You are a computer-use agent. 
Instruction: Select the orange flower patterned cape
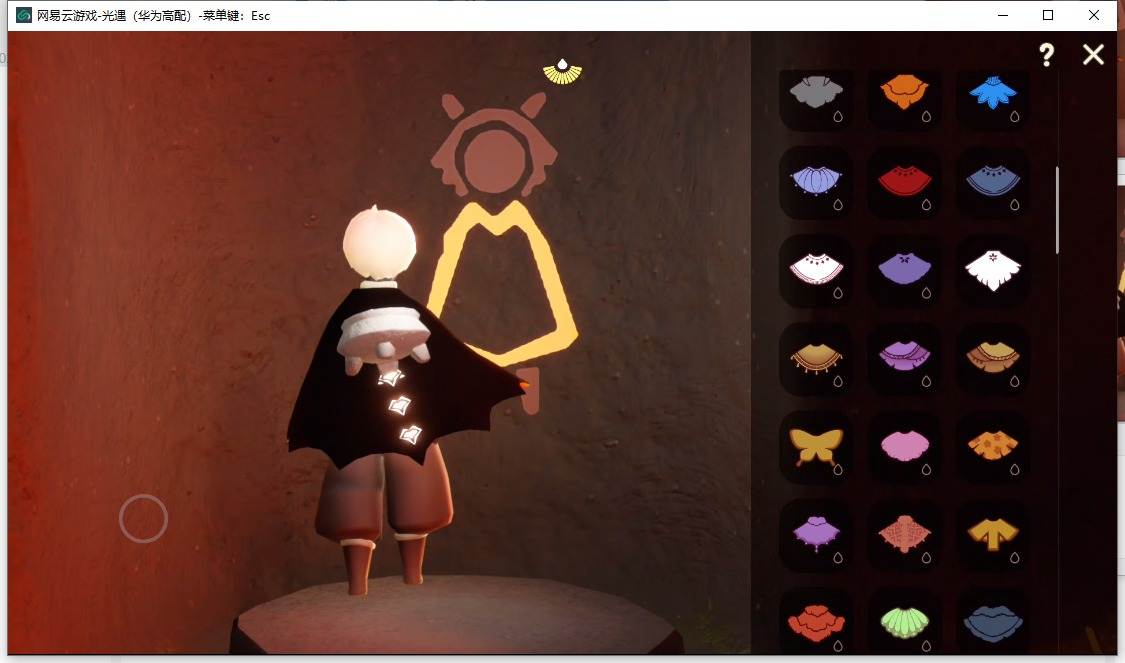[993, 447]
